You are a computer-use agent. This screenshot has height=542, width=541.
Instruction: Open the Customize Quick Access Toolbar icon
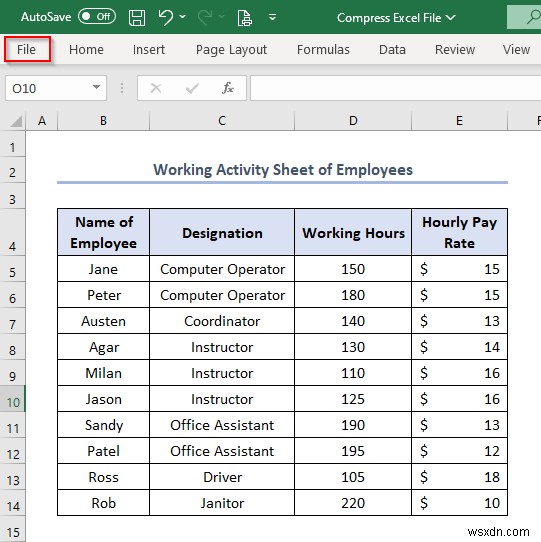pyautogui.click(x=272, y=17)
